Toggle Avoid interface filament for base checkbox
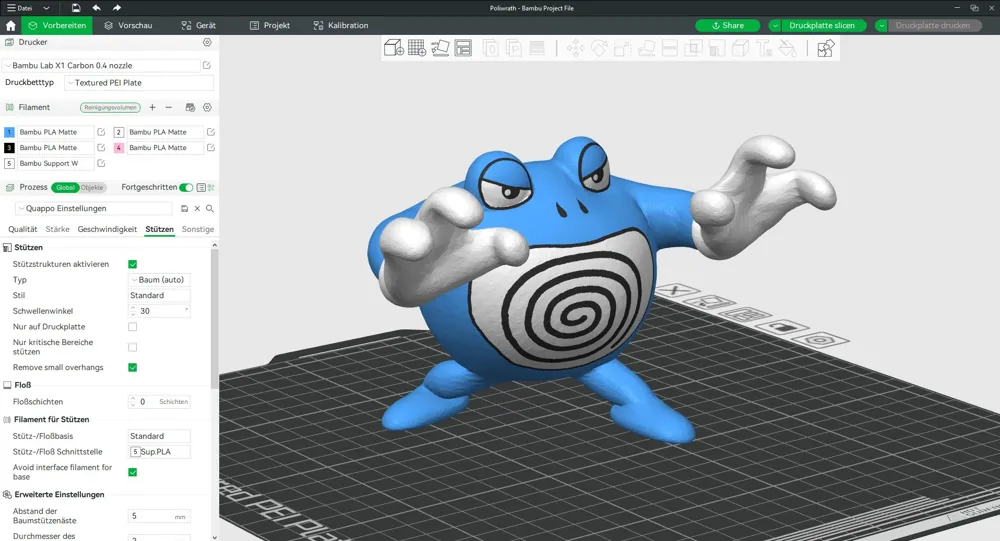The image size is (1000, 541). pyautogui.click(x=133, y=472)
